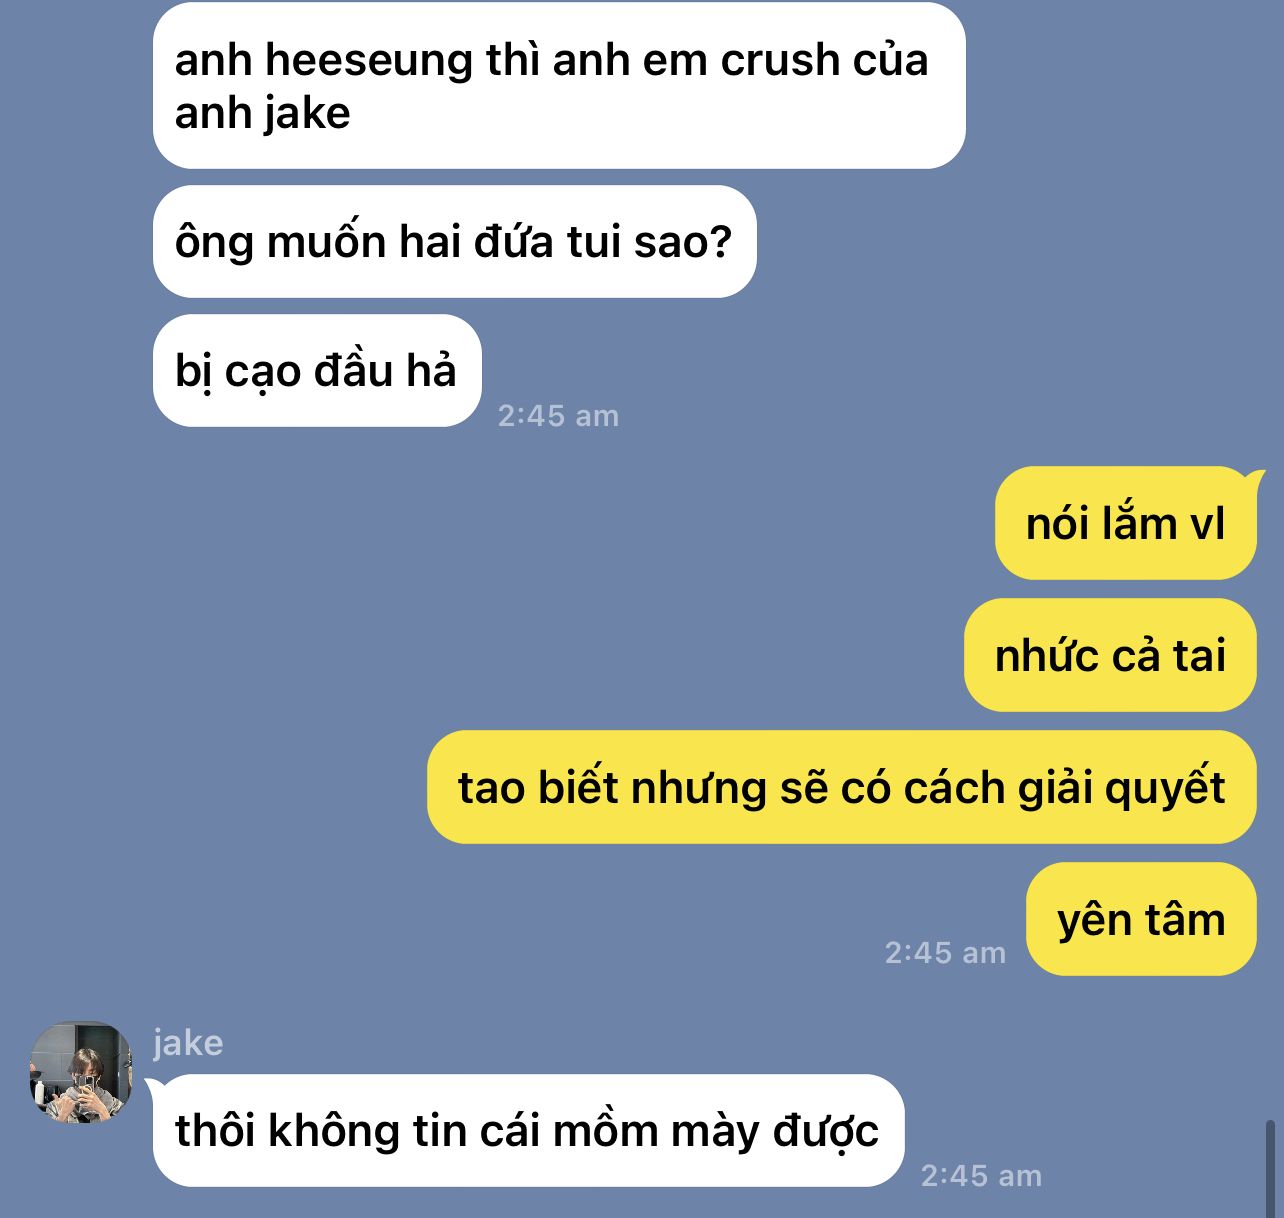Tap the yellow 'nói lắm vl' bubble
This screenshot has height=1218, width=1284.
click(x=1126, y=523)
